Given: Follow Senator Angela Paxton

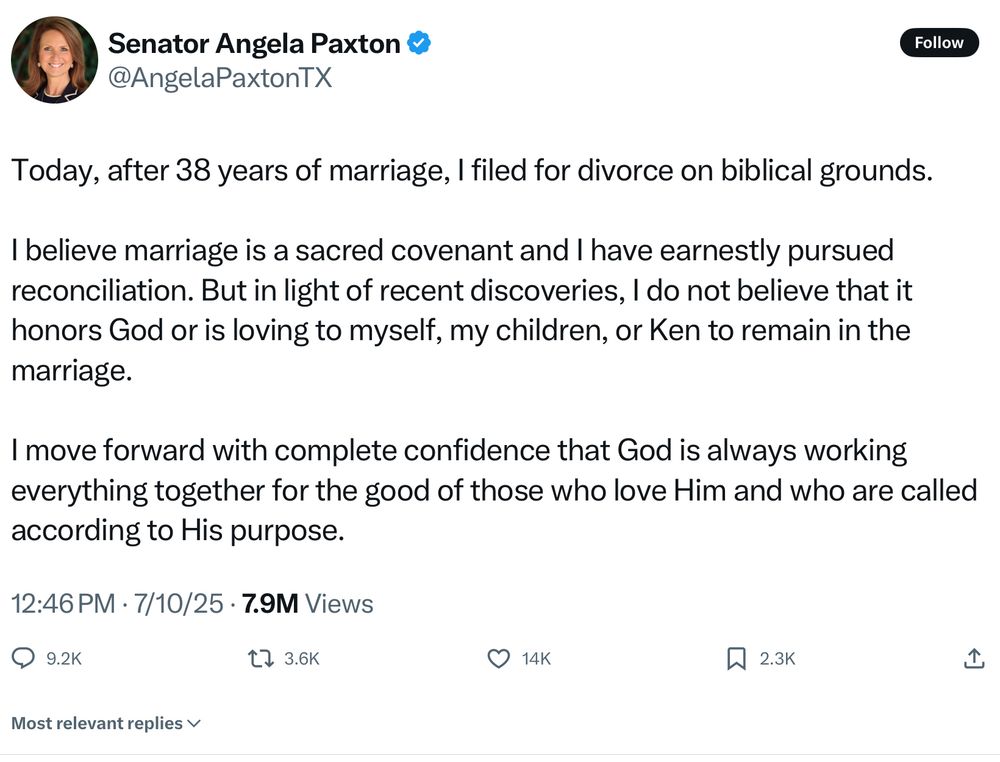Looking at the screenshot, I should pos(939,43).
